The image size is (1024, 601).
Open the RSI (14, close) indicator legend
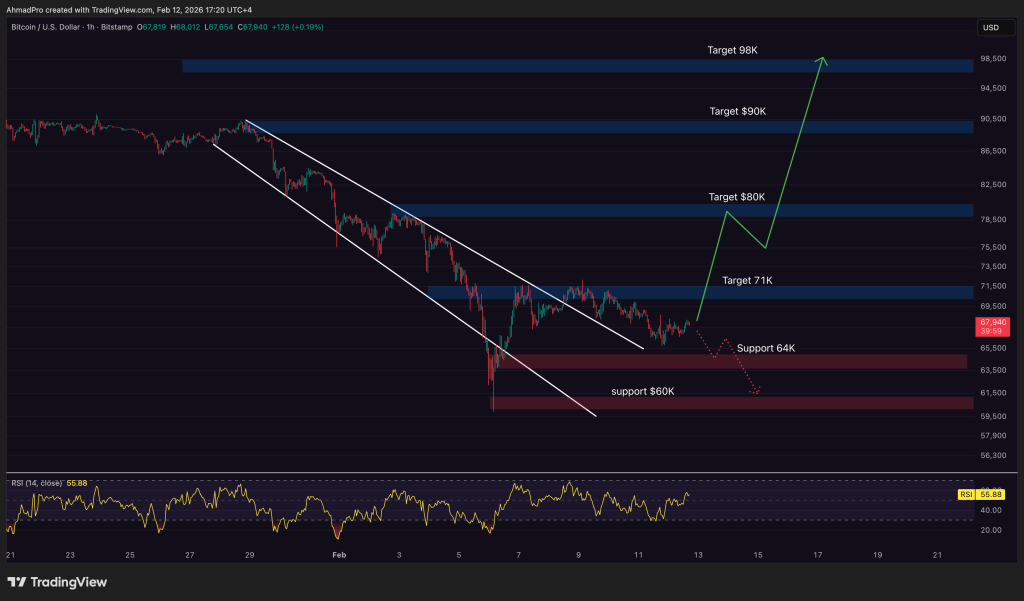pos(35,483)
